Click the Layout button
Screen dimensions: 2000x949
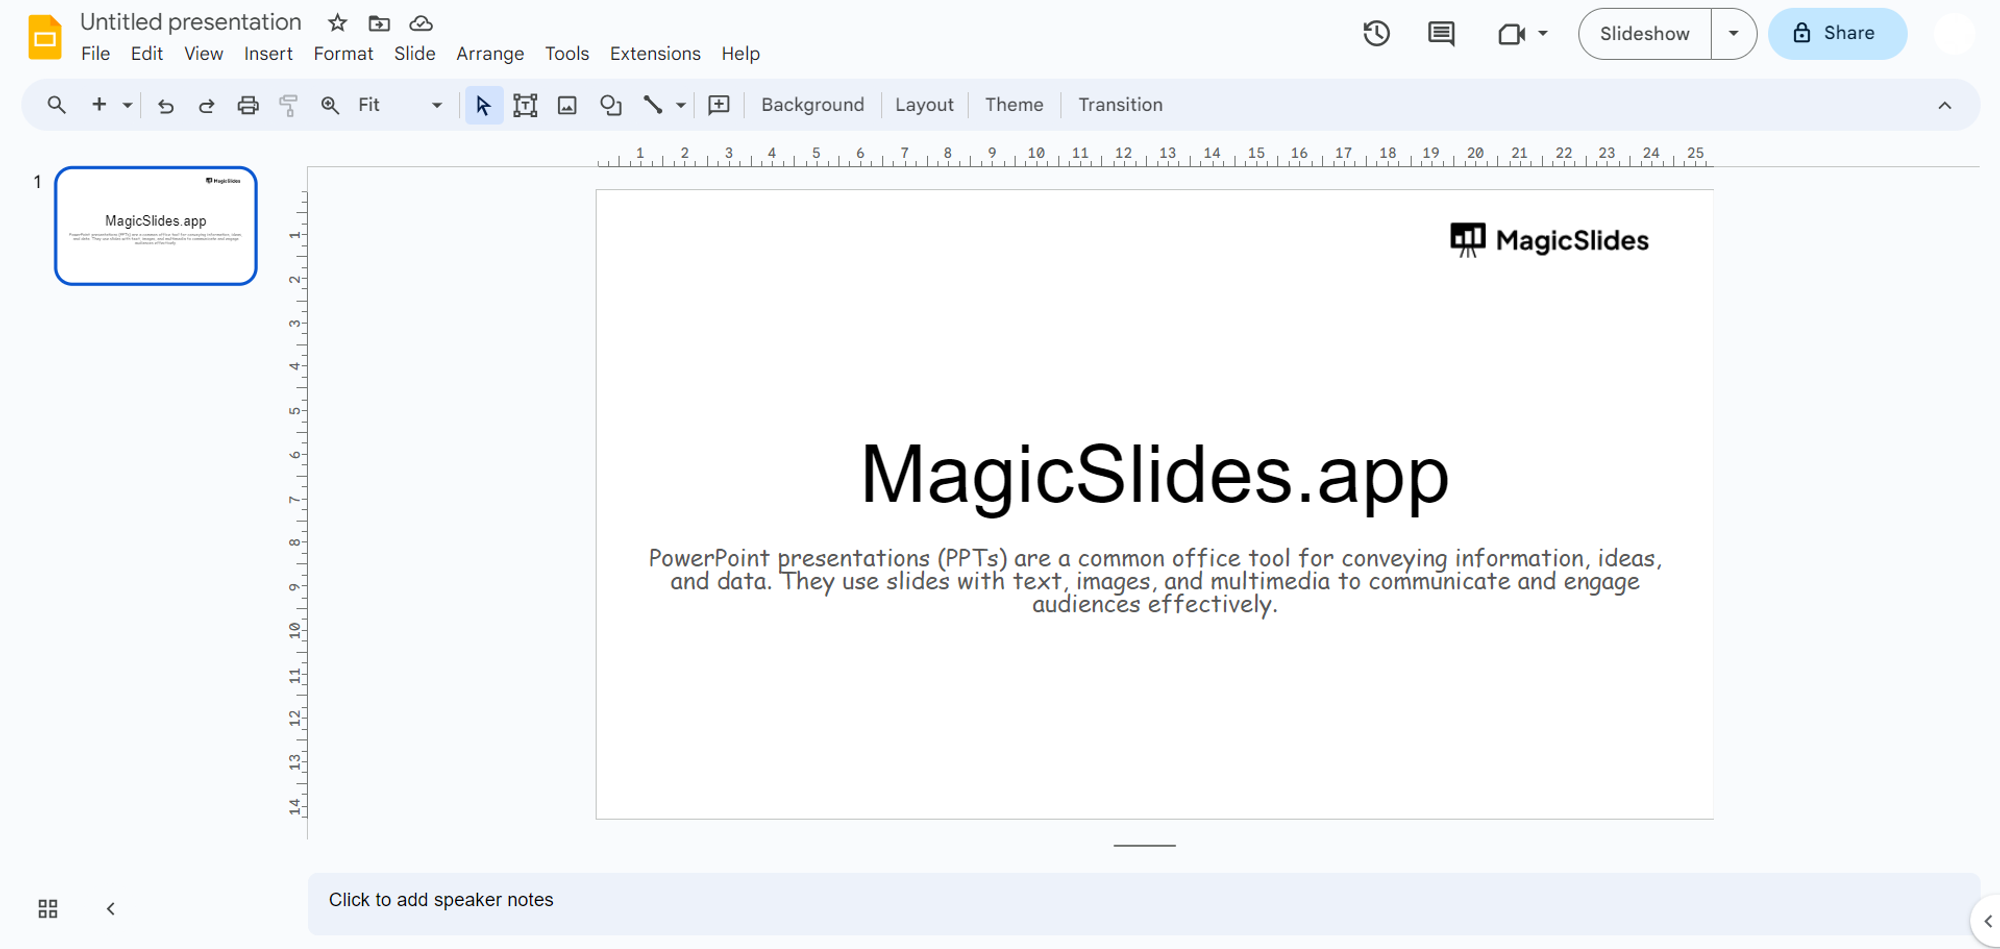pyautogui.click(x=924, y=105)
